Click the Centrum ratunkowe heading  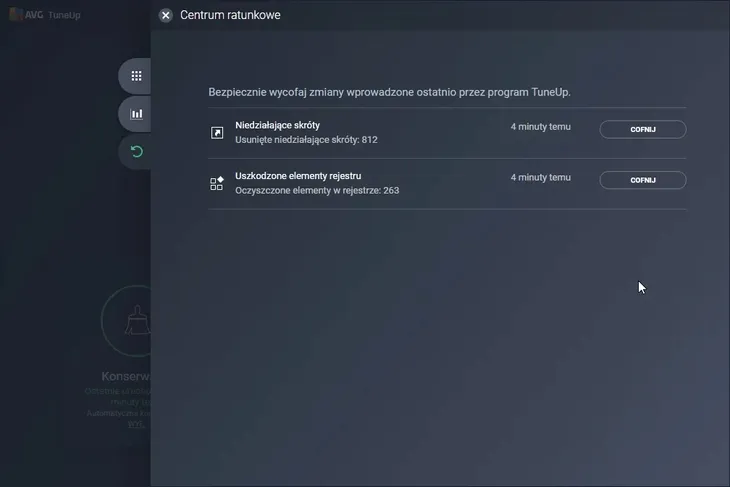coord(230,15)
